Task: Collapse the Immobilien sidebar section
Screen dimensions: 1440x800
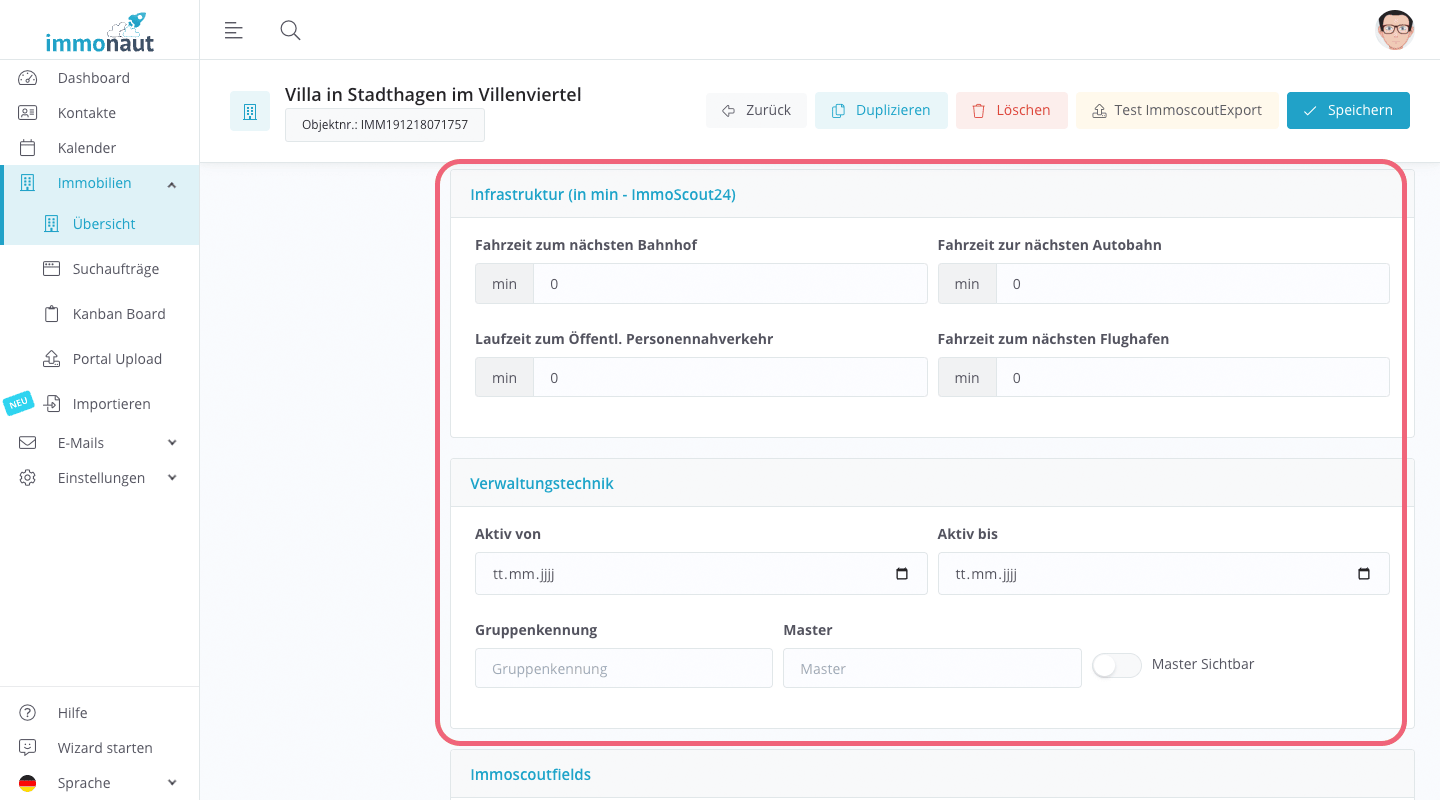Action: click(172, 183)
